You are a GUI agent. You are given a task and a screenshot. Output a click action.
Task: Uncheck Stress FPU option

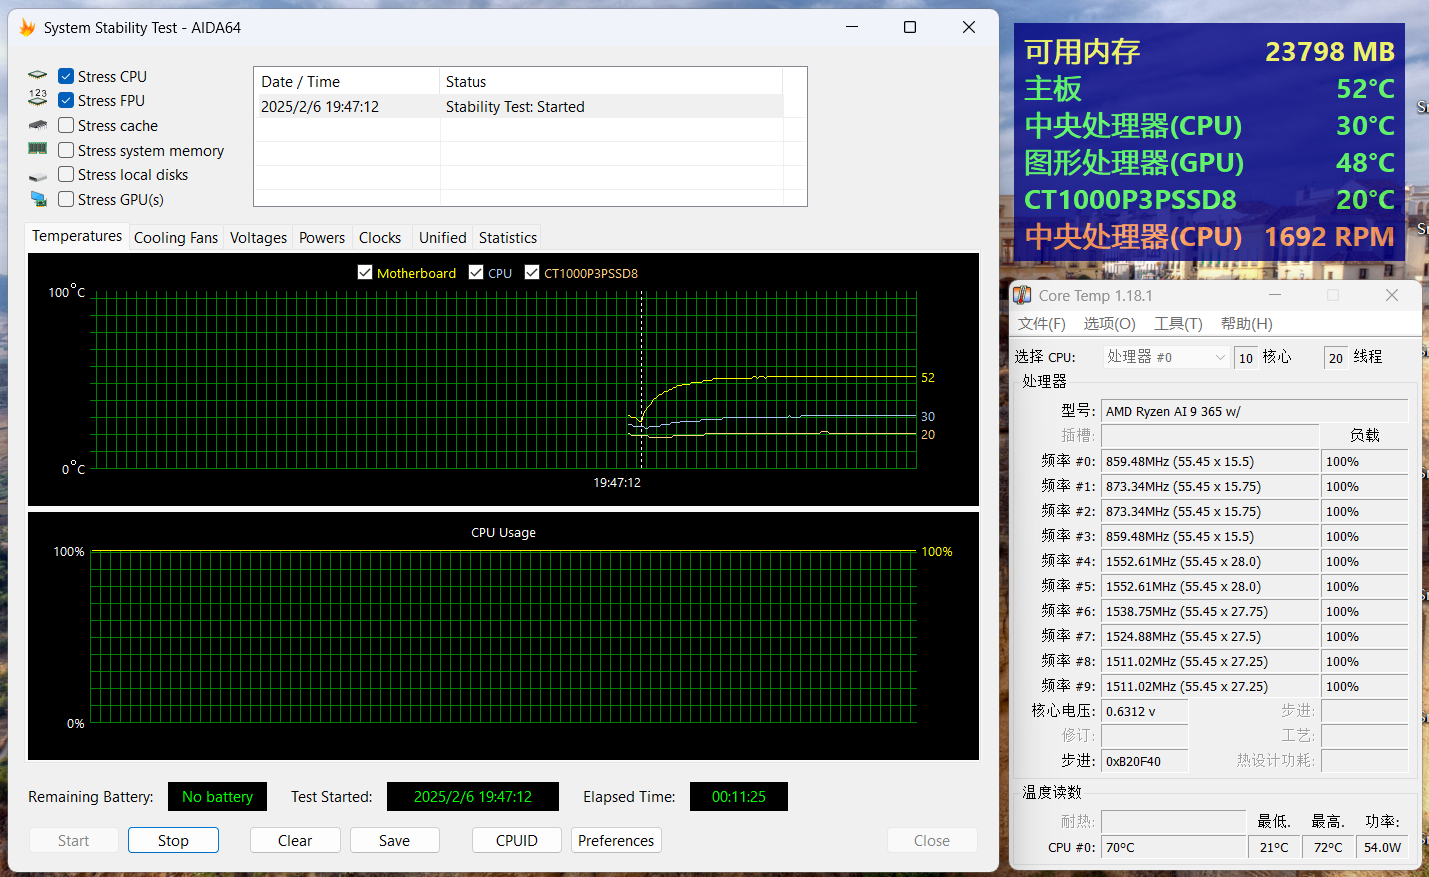pyautogui.click(x=66, y=100)
